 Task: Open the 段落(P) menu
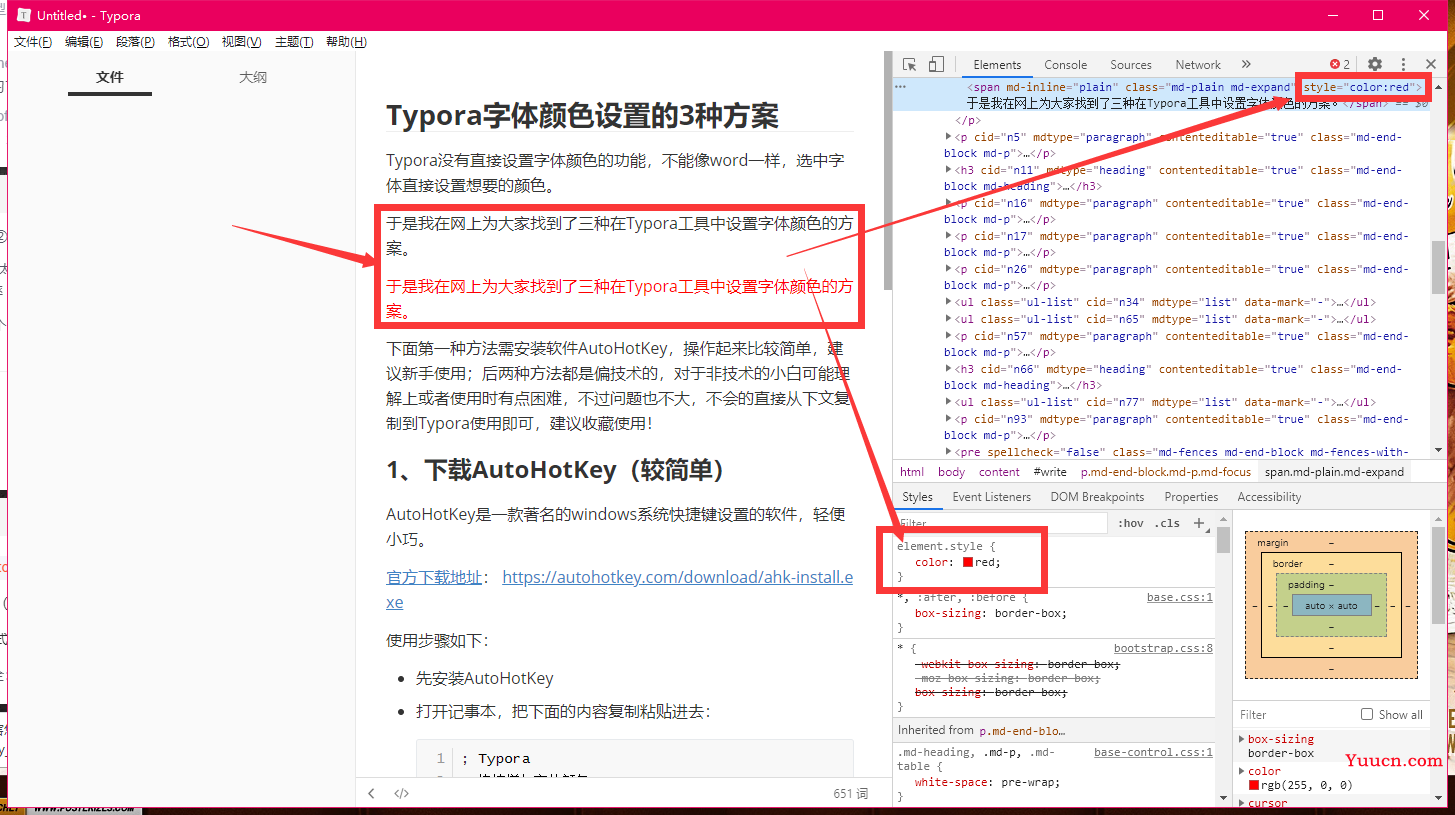tap(135, 42)
